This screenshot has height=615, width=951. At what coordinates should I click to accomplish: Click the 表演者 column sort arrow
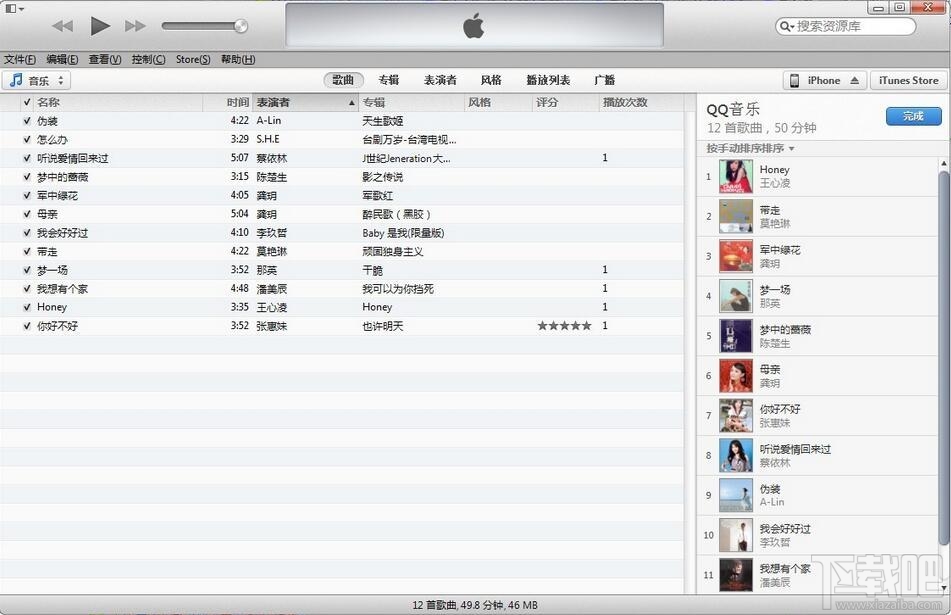(x=351, y=102)
